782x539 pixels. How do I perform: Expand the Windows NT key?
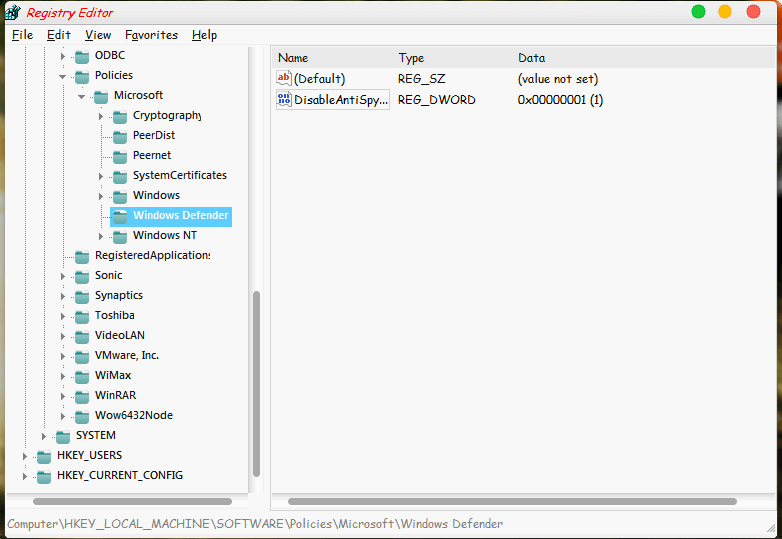pos(101,236)
